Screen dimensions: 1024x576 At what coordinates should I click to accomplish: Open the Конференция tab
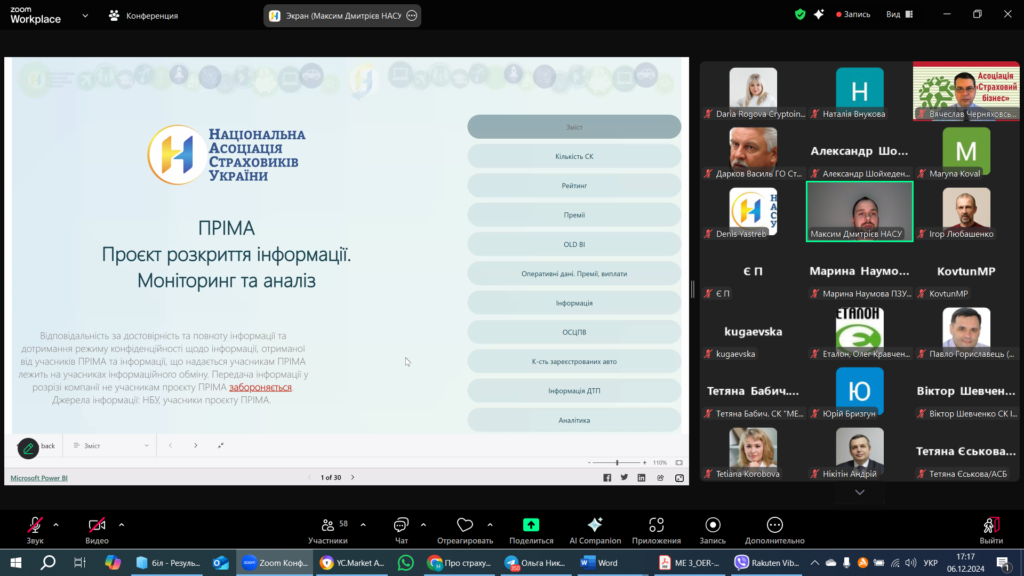[143, 16]
